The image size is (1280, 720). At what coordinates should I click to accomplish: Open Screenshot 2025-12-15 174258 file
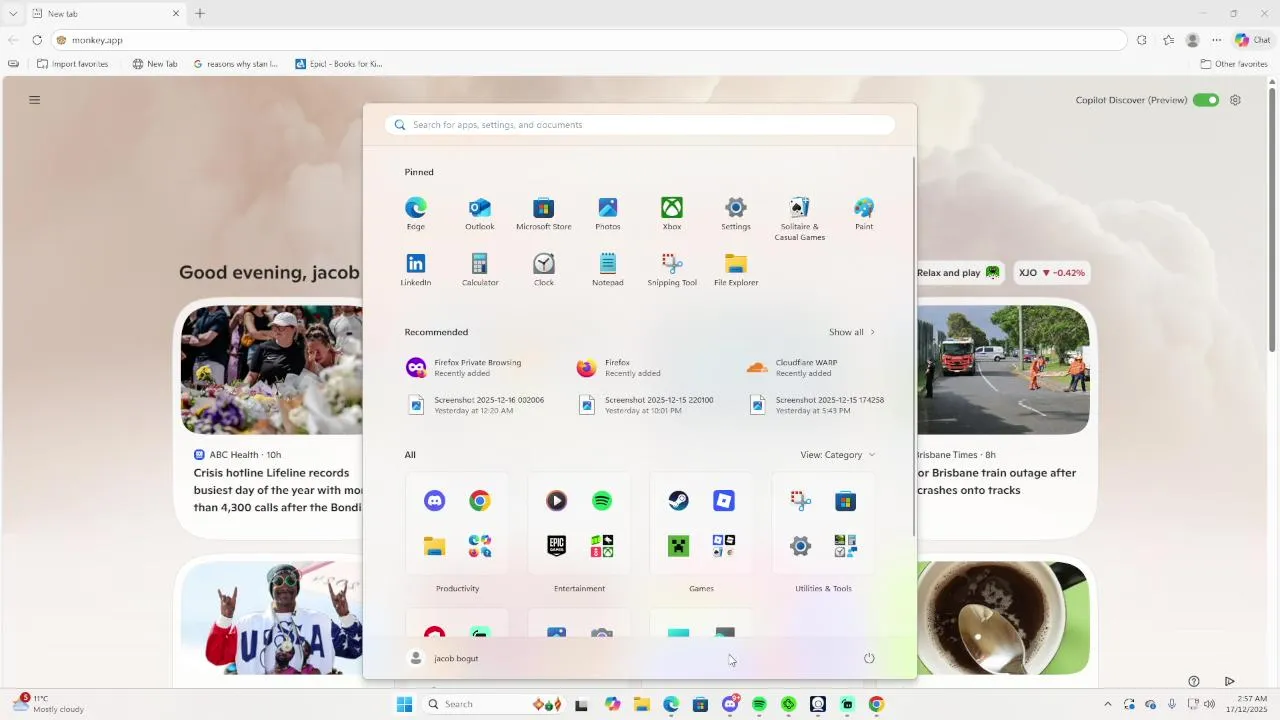click(818, 405)
